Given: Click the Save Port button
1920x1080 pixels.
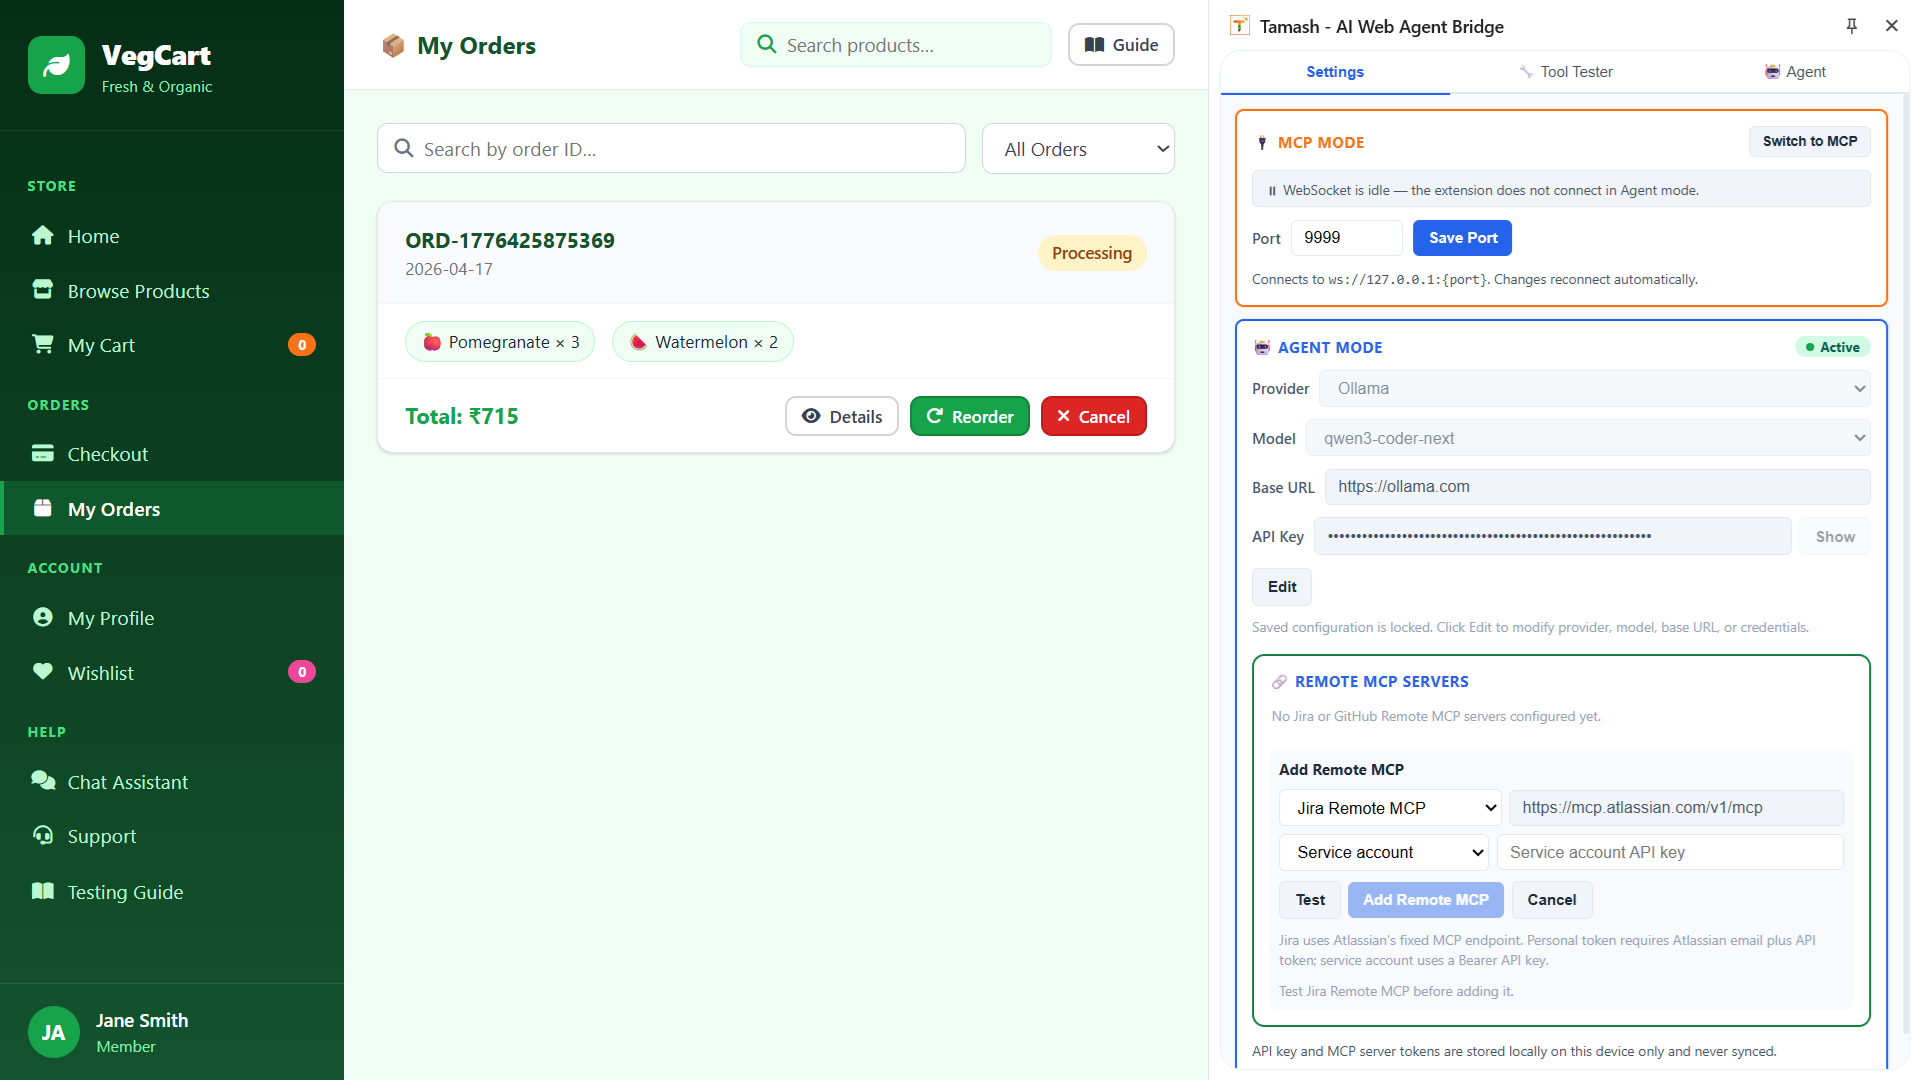Looking at the screenshot, I should (1461, 238).
